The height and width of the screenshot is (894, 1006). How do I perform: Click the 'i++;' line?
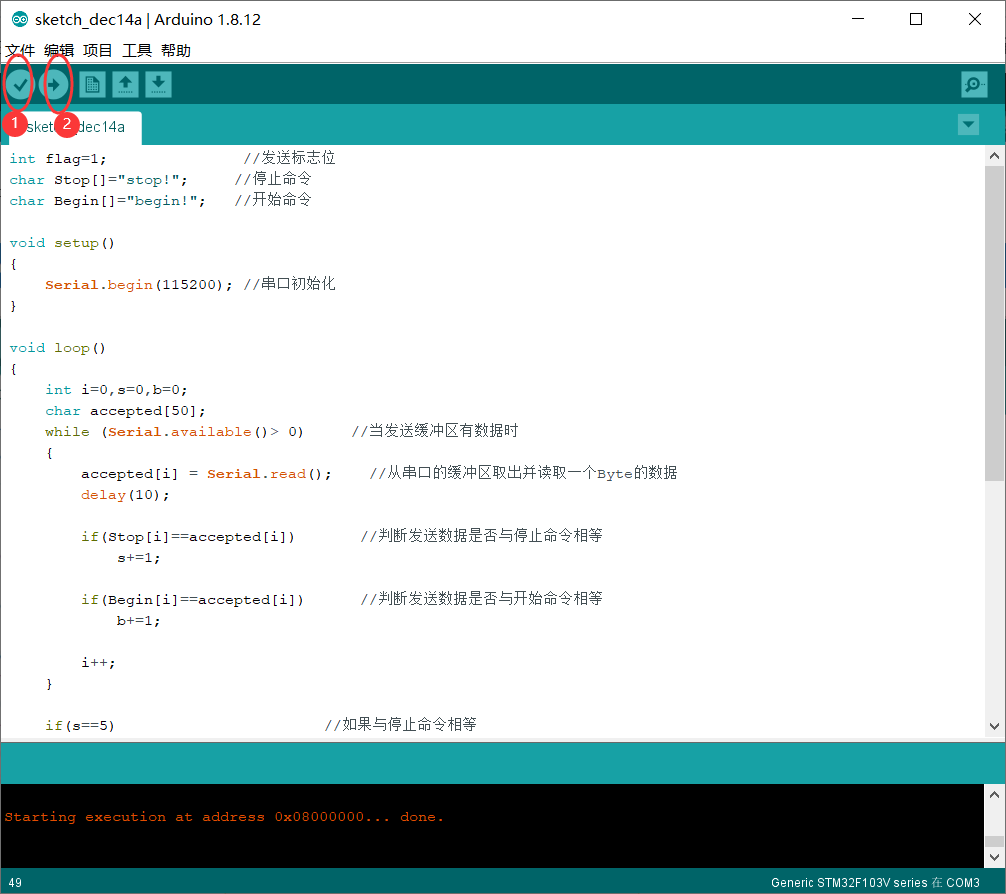(x=98, y=663)
